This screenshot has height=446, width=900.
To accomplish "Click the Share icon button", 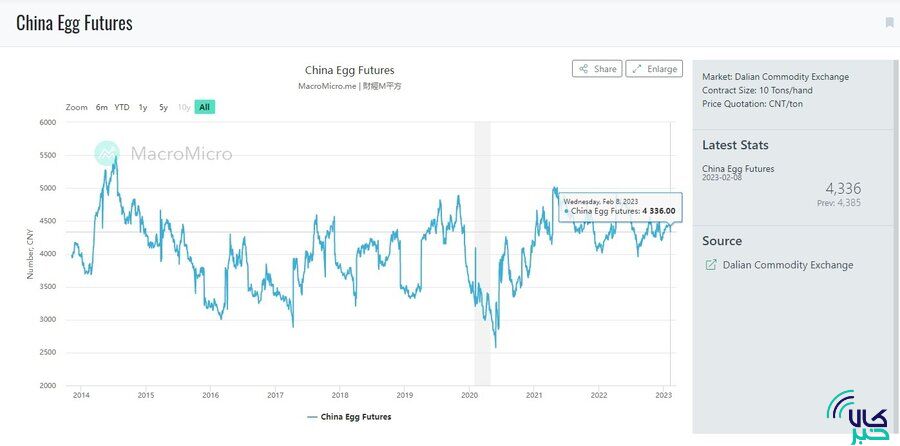I will (597, 69).
